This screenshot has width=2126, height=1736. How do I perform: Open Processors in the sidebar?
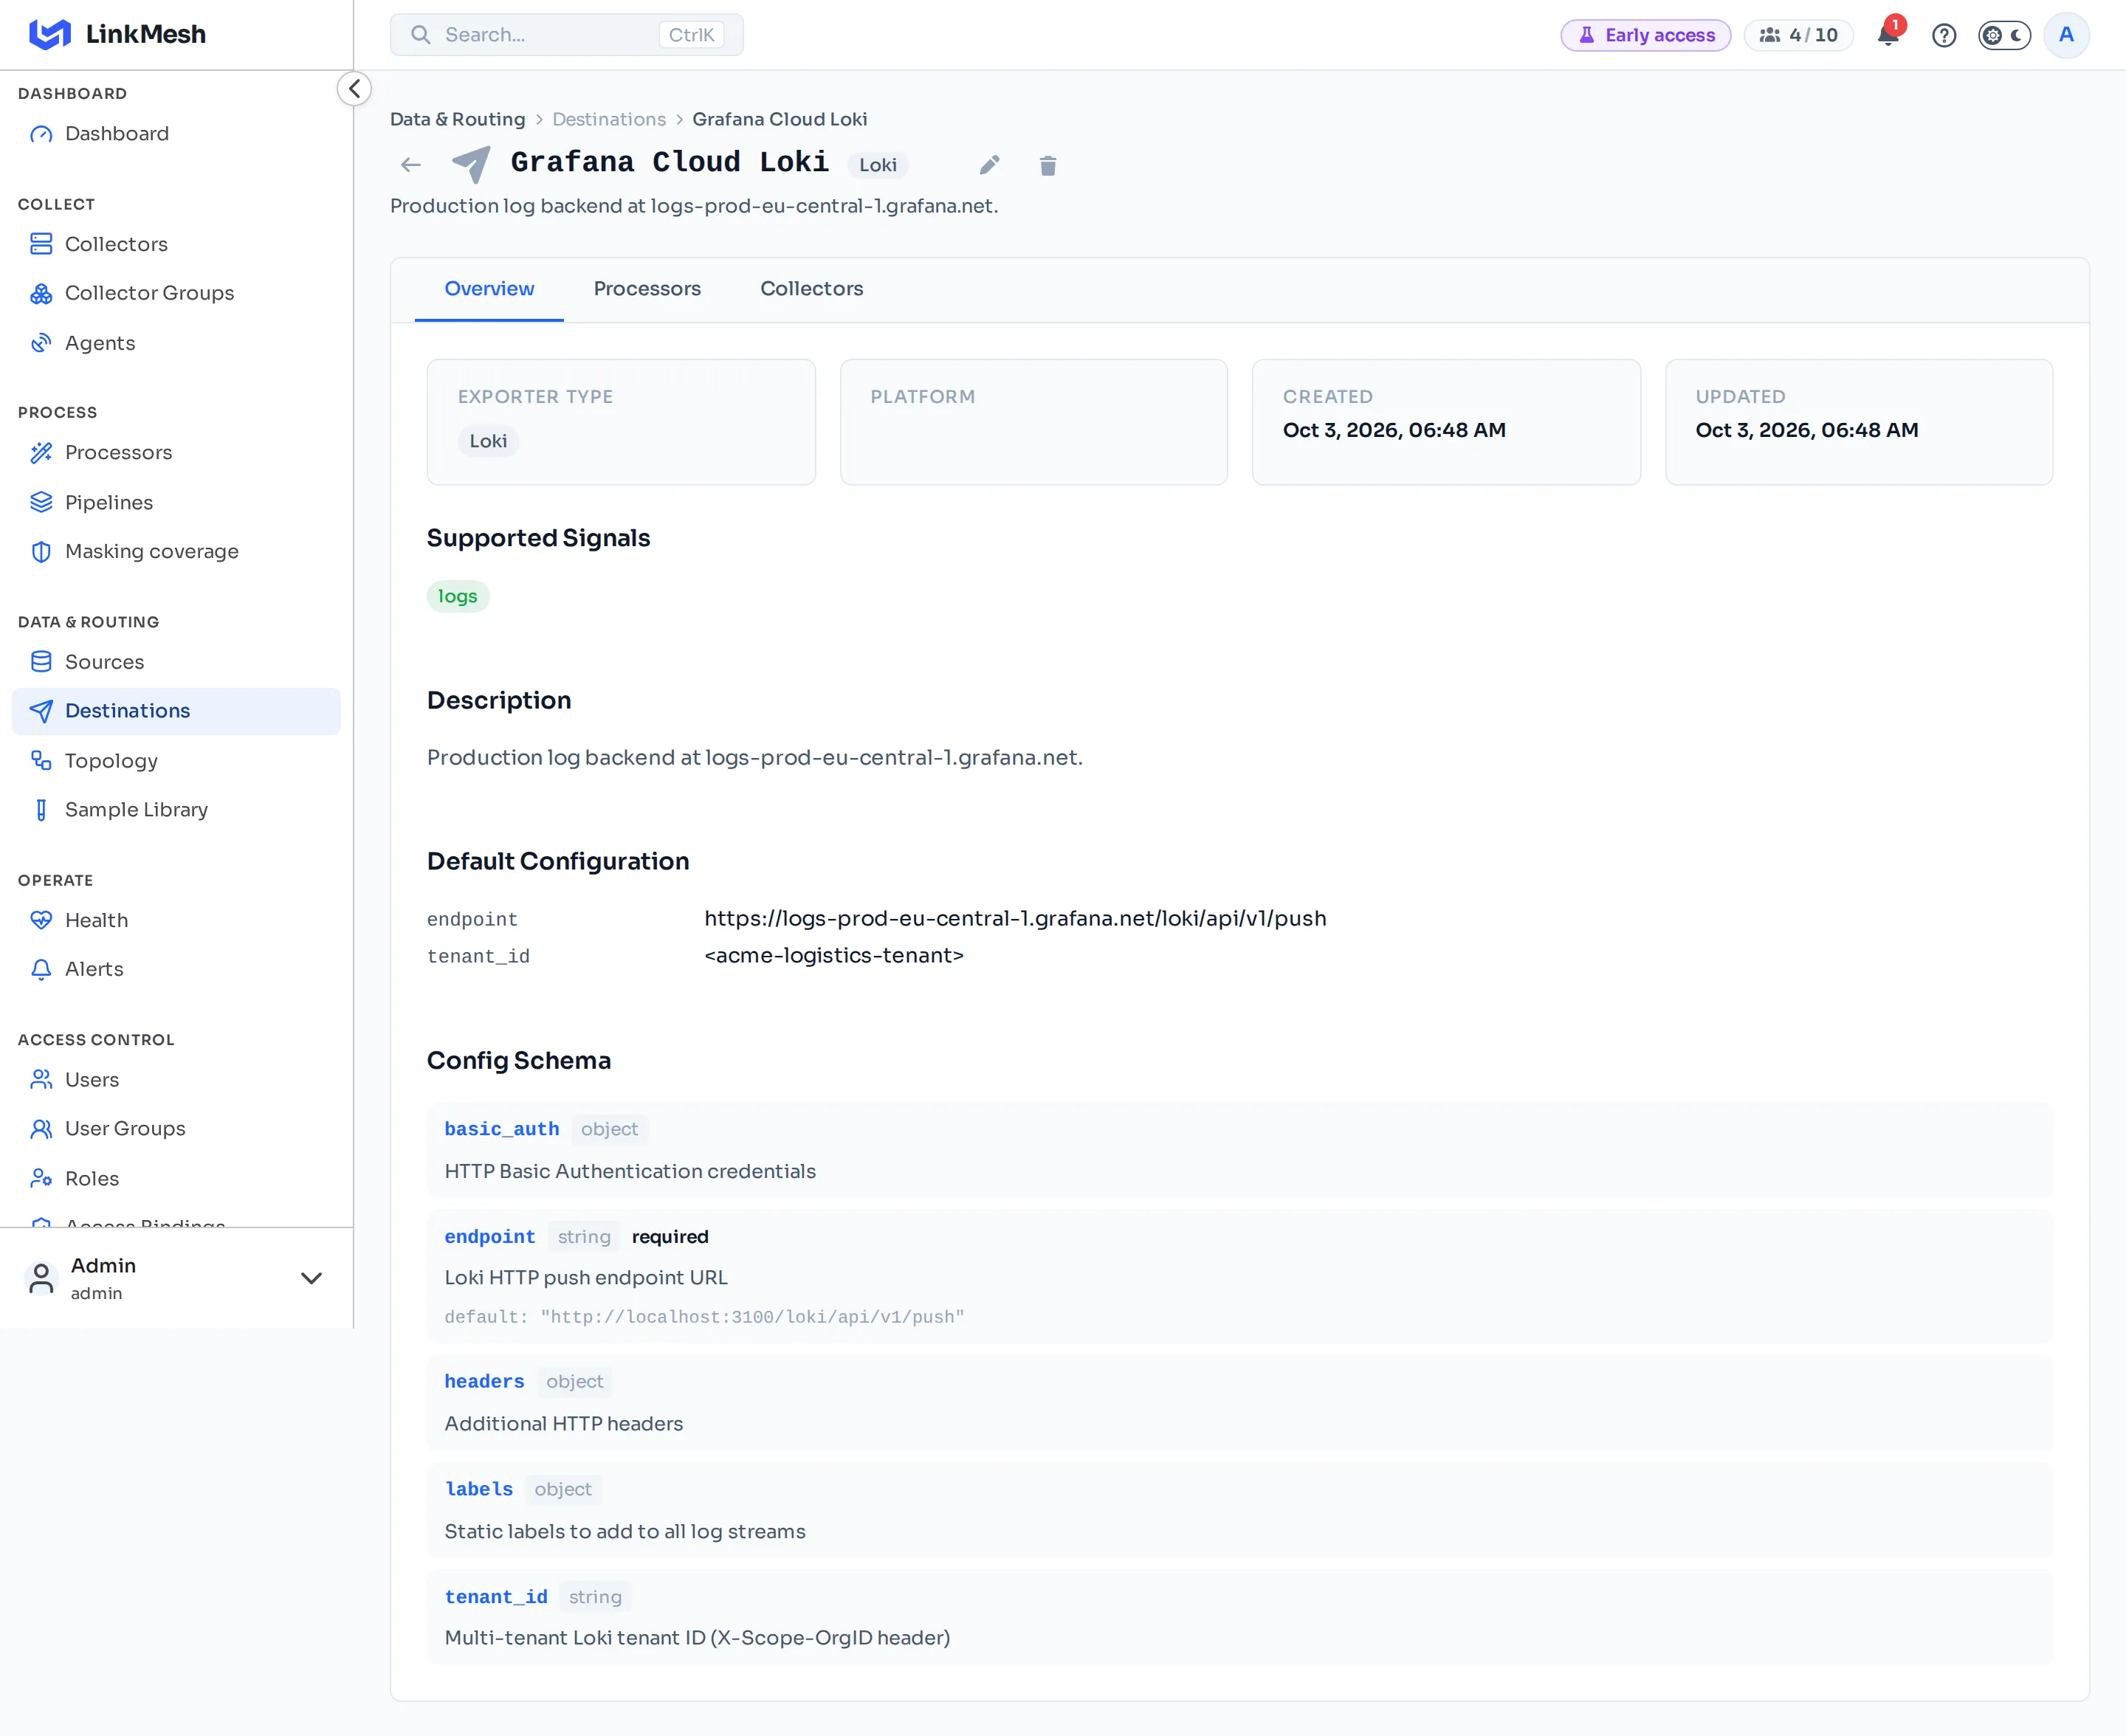pyautogui.click(x=176, y=453)
